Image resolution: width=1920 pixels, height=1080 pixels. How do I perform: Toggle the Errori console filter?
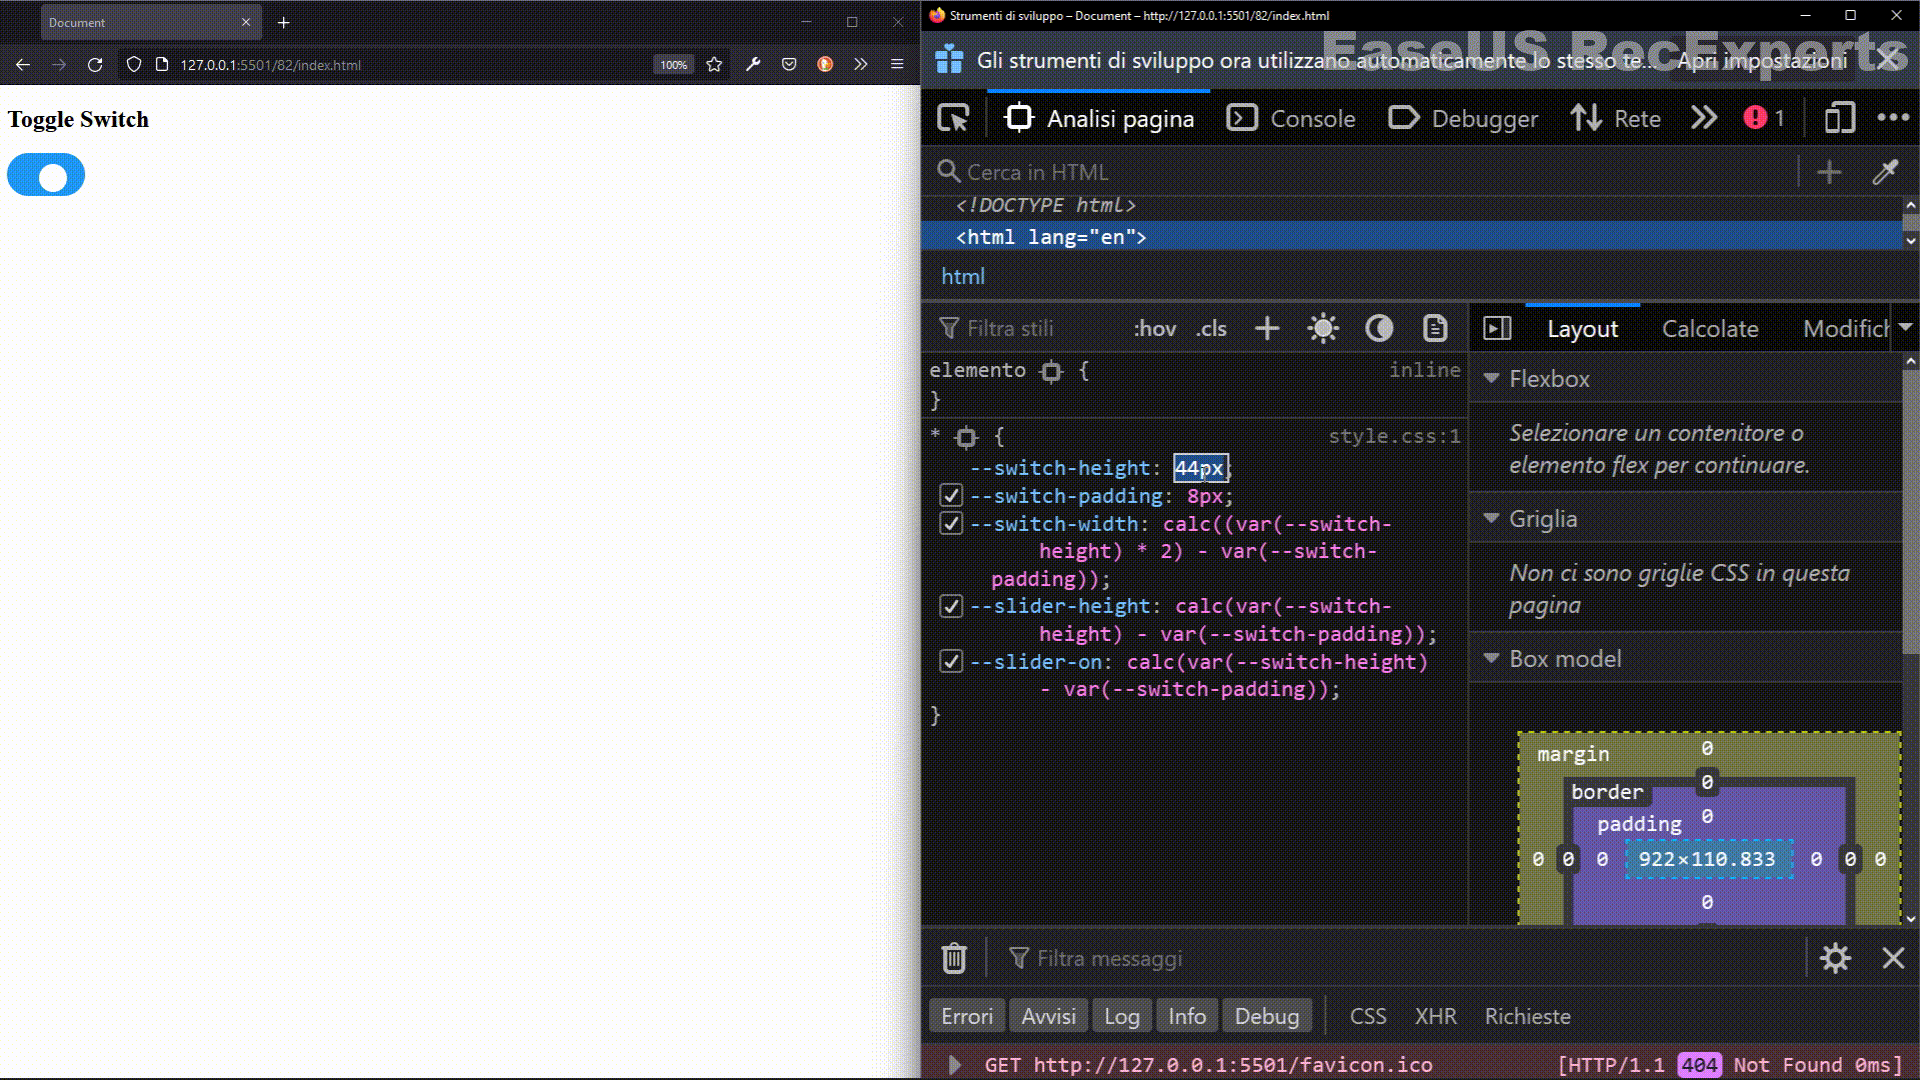(x=967, y=1016)
